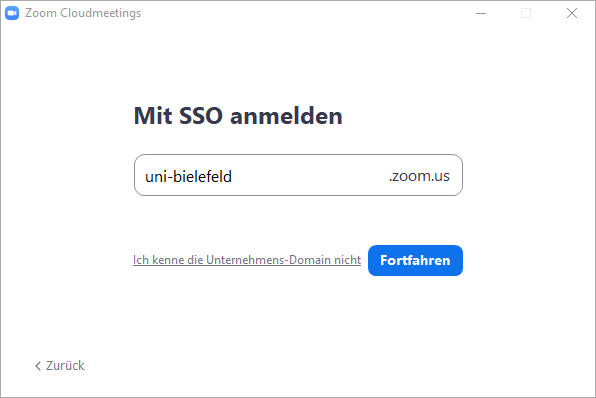Viewport: 596px width, 398px height.
Task: Click the word 'SSO' in the heading
Action: [x=201, y=116]
